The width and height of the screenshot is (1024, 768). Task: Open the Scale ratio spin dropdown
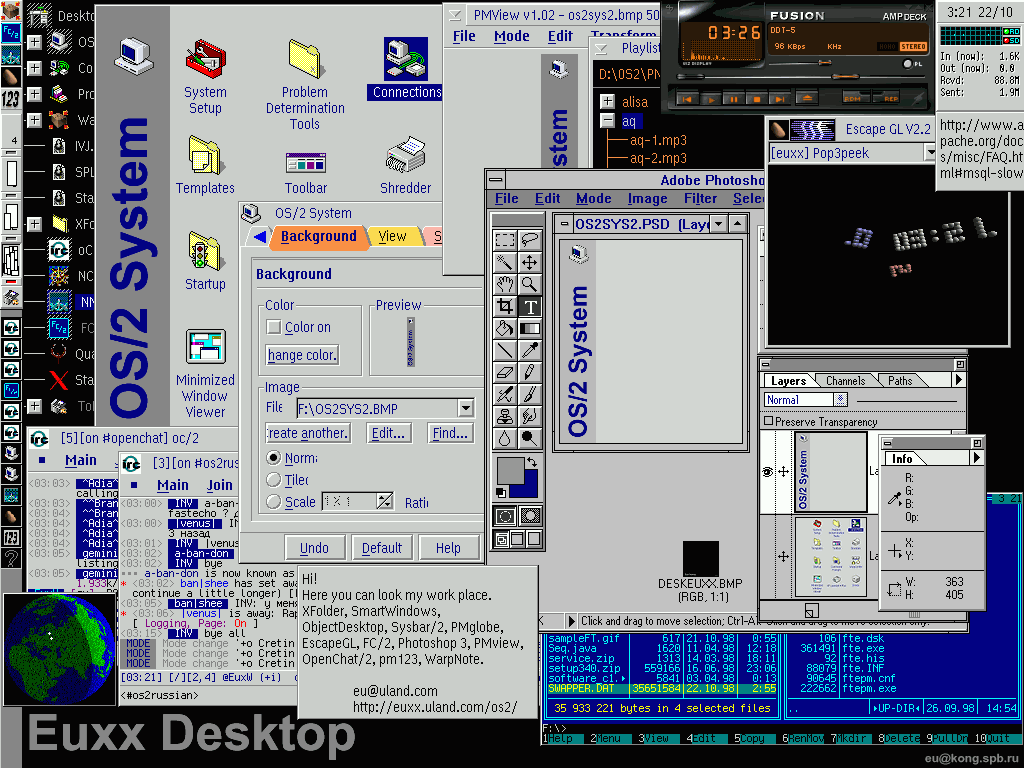385,502
